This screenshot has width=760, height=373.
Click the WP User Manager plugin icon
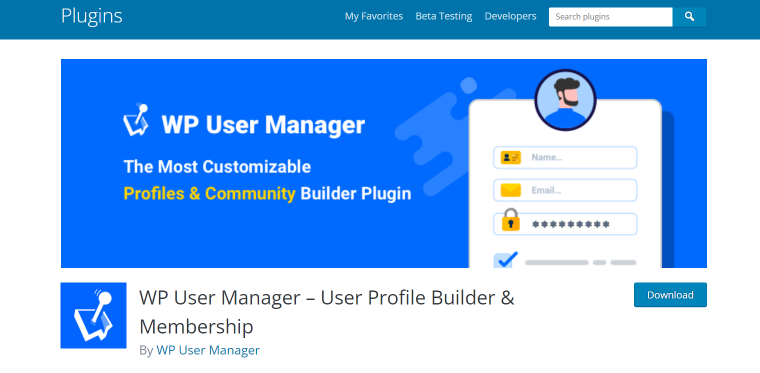tap(94, 315)
